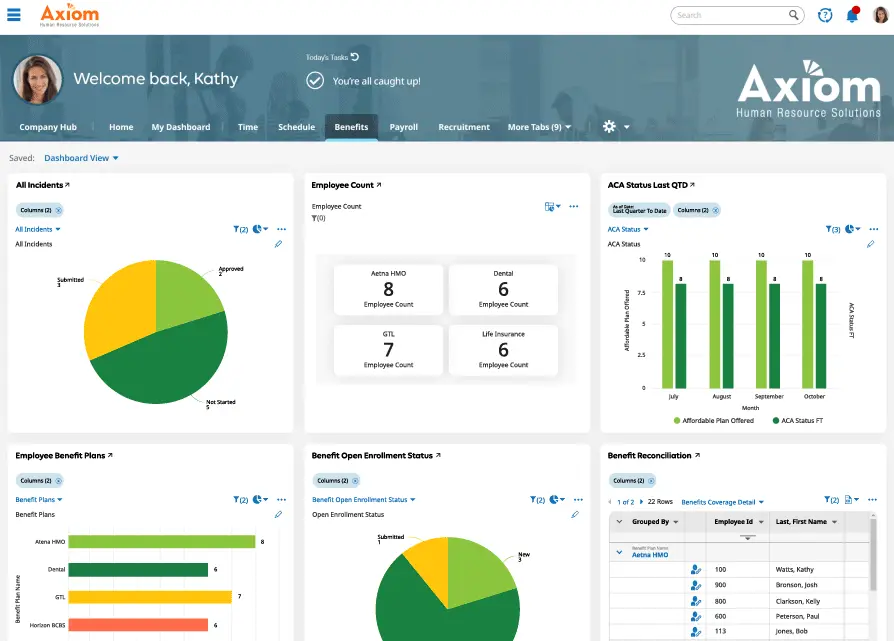Collapse the Aetna HMO group row
Screen dimensions: 894x641
619,552
